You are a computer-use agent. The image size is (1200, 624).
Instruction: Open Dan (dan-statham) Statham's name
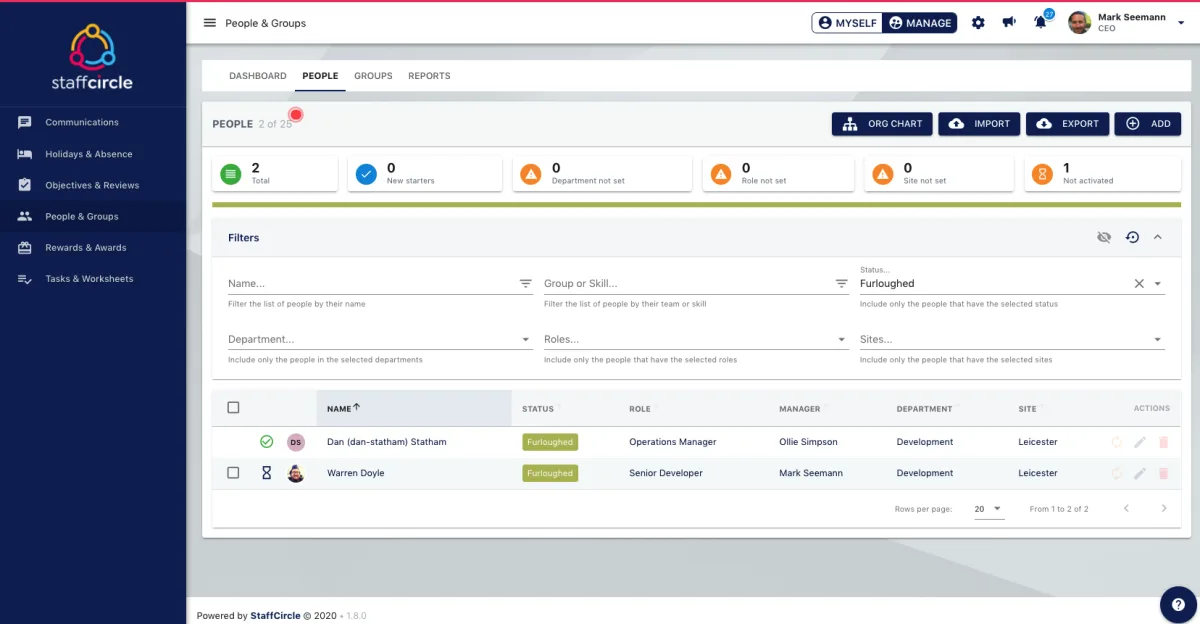[x=387, y=442]
